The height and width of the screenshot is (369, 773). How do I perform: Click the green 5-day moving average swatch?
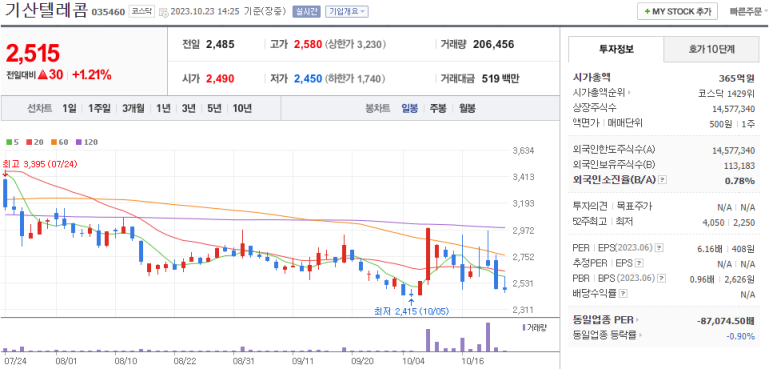pos(8,142)
